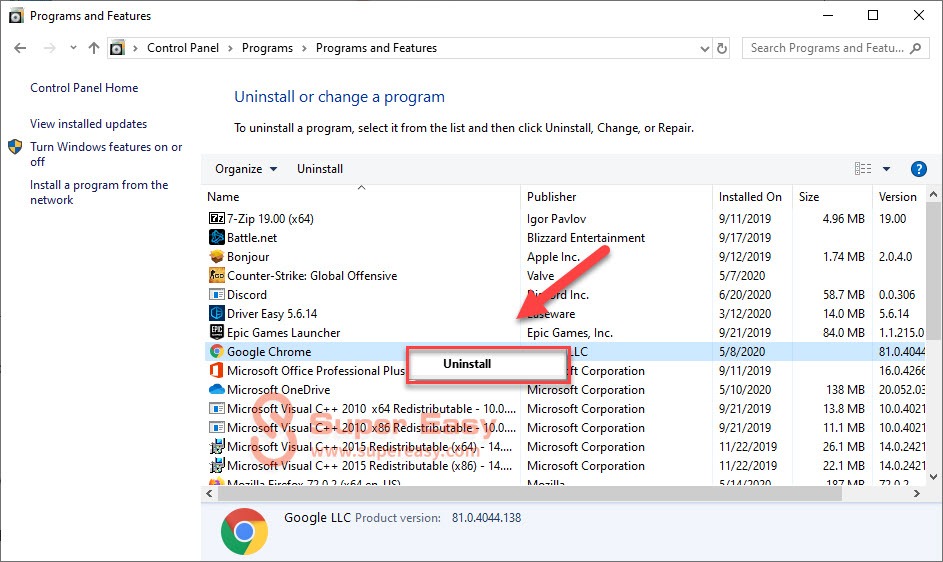The width and height of the screenshot is (943, 562).
Task: Expand the chevron after Programs breadcrumb
Action: [x=304, y=48]
